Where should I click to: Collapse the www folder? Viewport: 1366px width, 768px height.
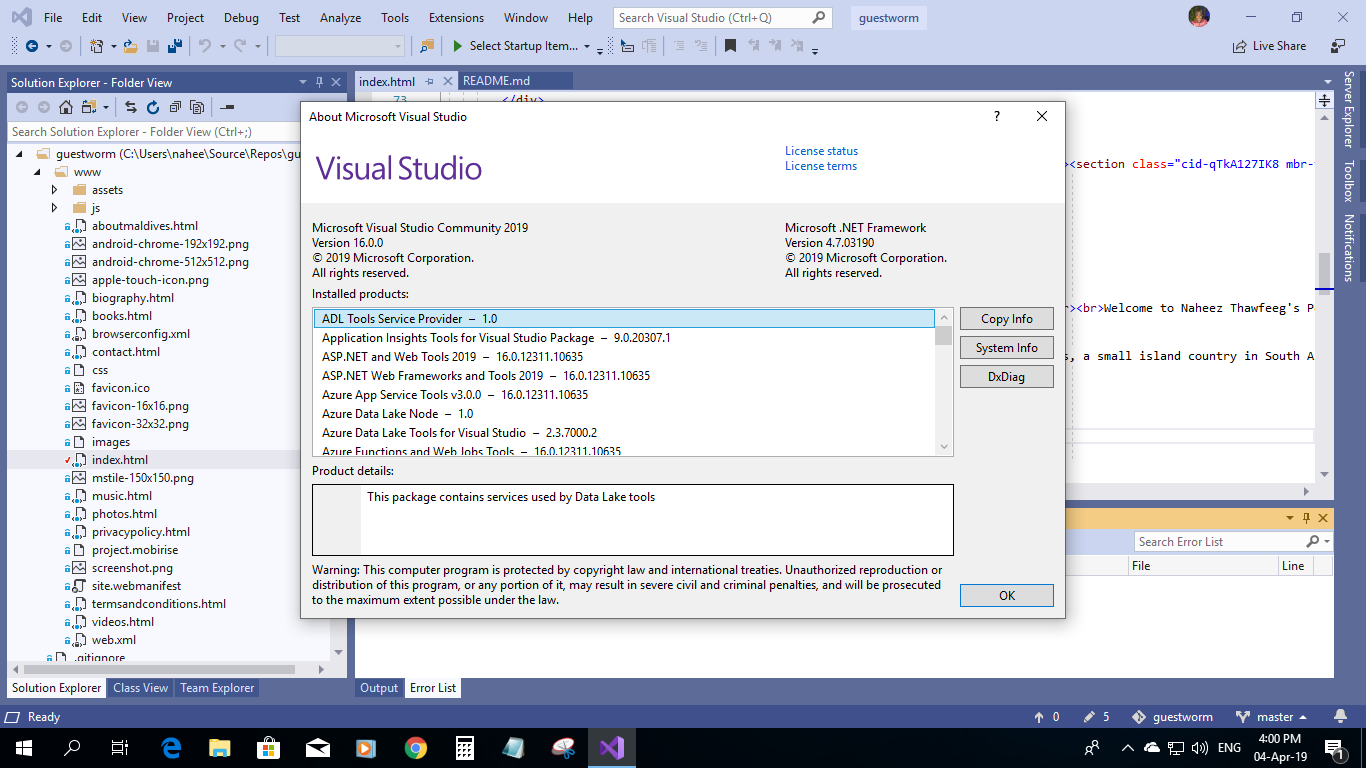[37, 172]
